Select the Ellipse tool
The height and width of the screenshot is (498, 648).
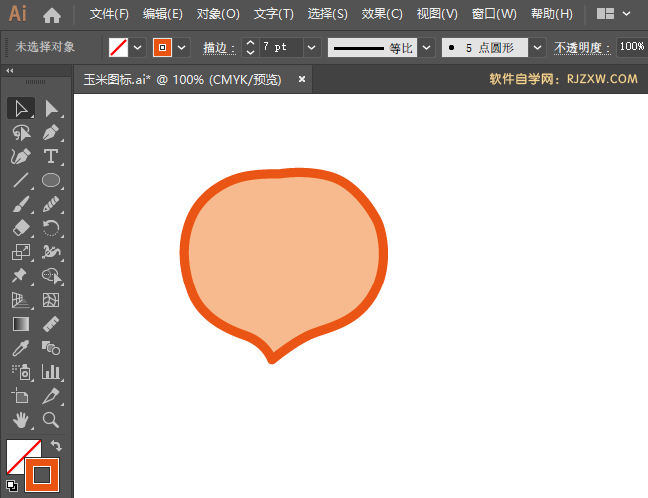(x=51, y=180)
